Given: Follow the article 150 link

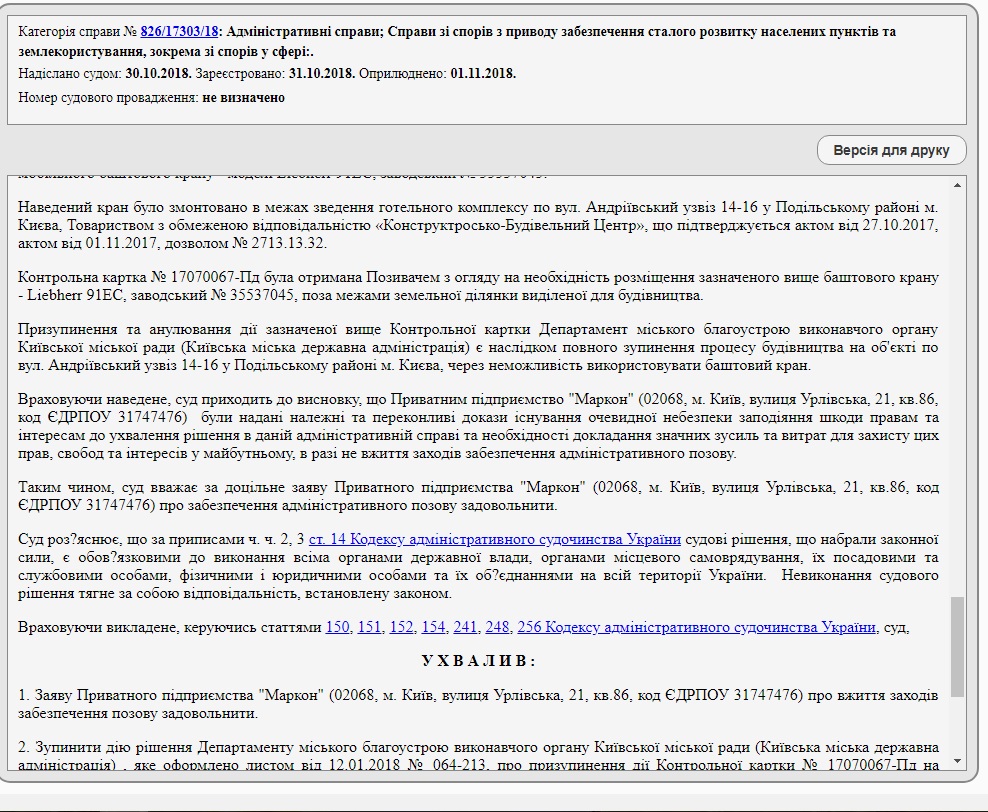Looking at the screenshot, I should pos(337,628).
